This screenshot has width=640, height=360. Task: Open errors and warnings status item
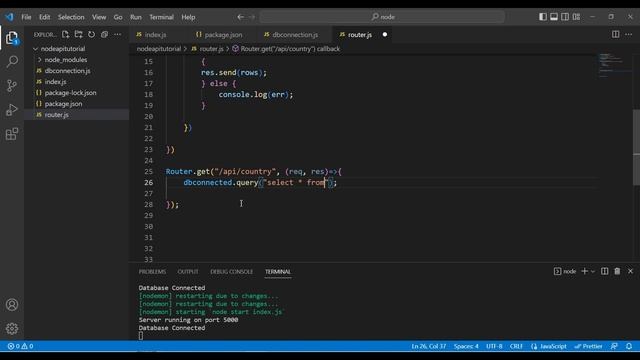(x=20, y=346)
